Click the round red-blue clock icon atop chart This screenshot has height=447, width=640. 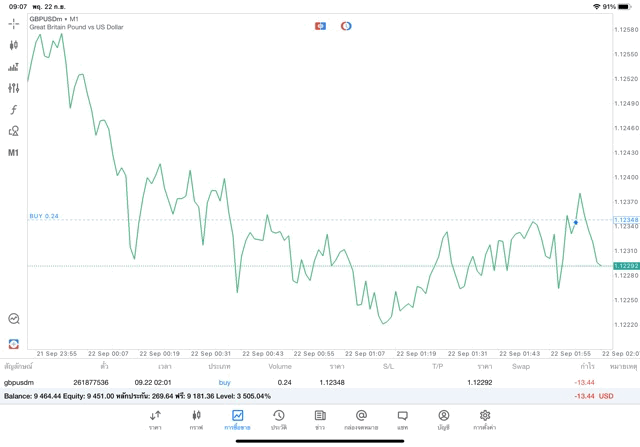[346, 26]
